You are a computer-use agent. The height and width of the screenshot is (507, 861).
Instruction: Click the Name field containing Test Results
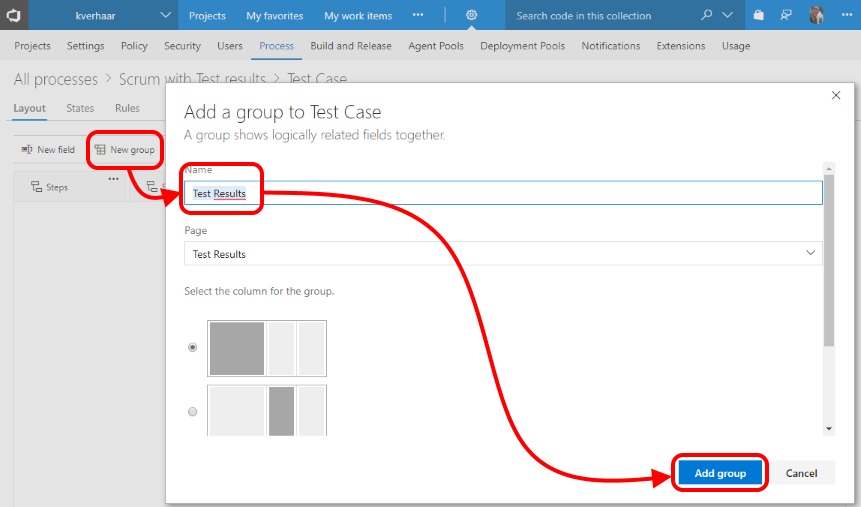pyautogui.click(x=503, y=193)
